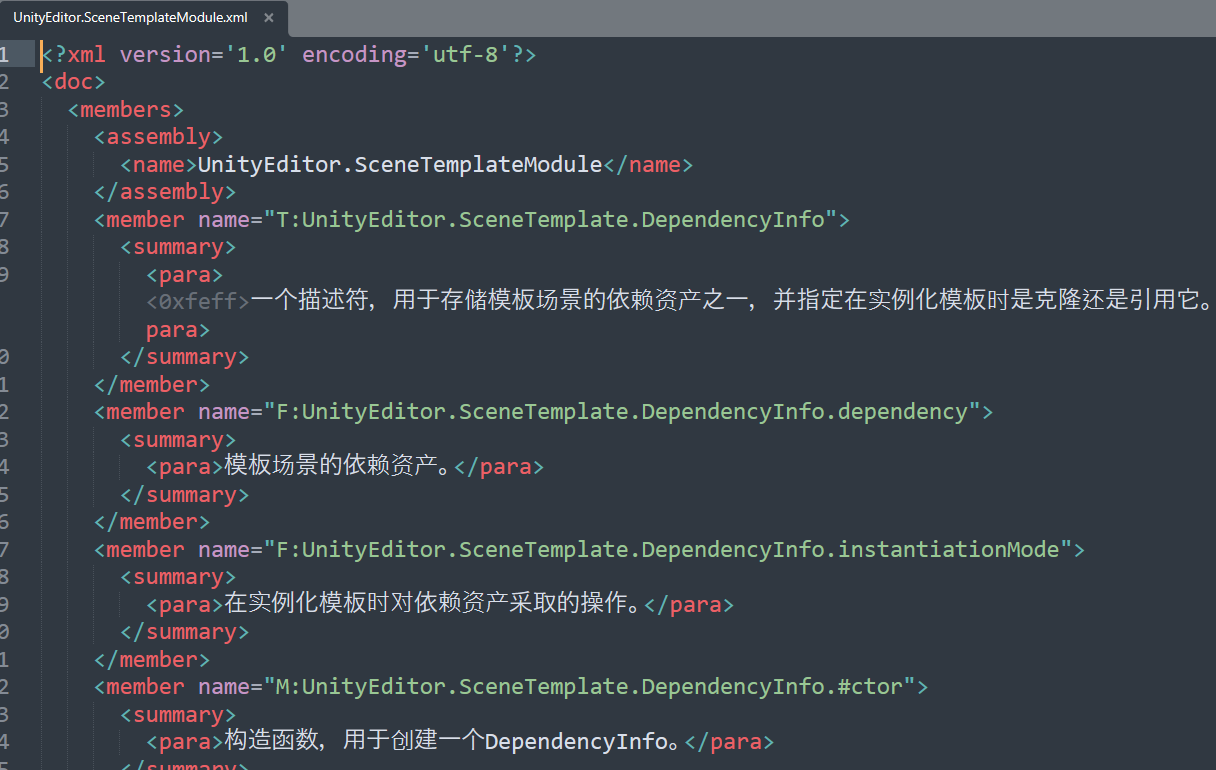Click the Chinese sentence beginning 一个描述符

(x=731, y=300)
